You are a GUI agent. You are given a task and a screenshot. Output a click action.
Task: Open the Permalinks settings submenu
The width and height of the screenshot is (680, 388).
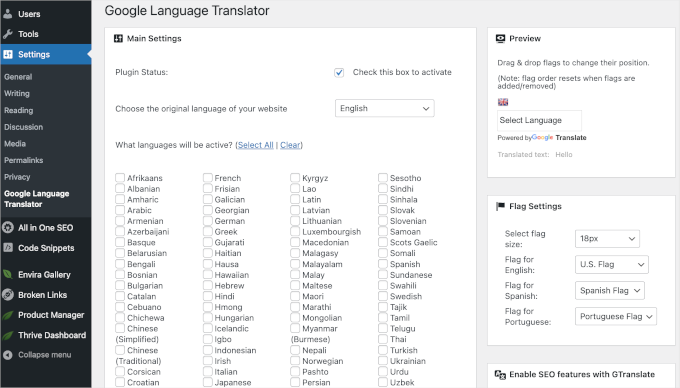pyautogui.click(x=23, y=160)
